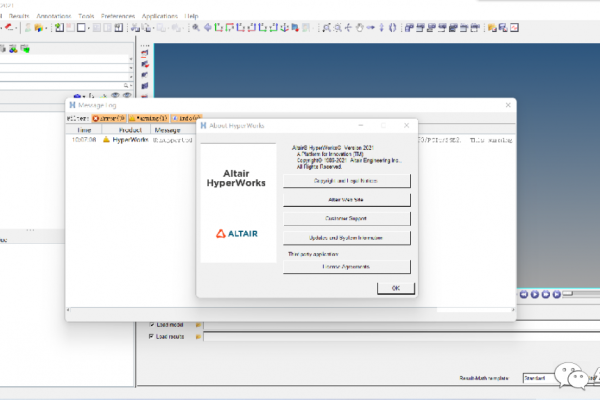Image resolution: width=600 pixels, height=400 pixels.
Task: Expand the top dropdown in the left panel
Action: [x=130, y=59]
